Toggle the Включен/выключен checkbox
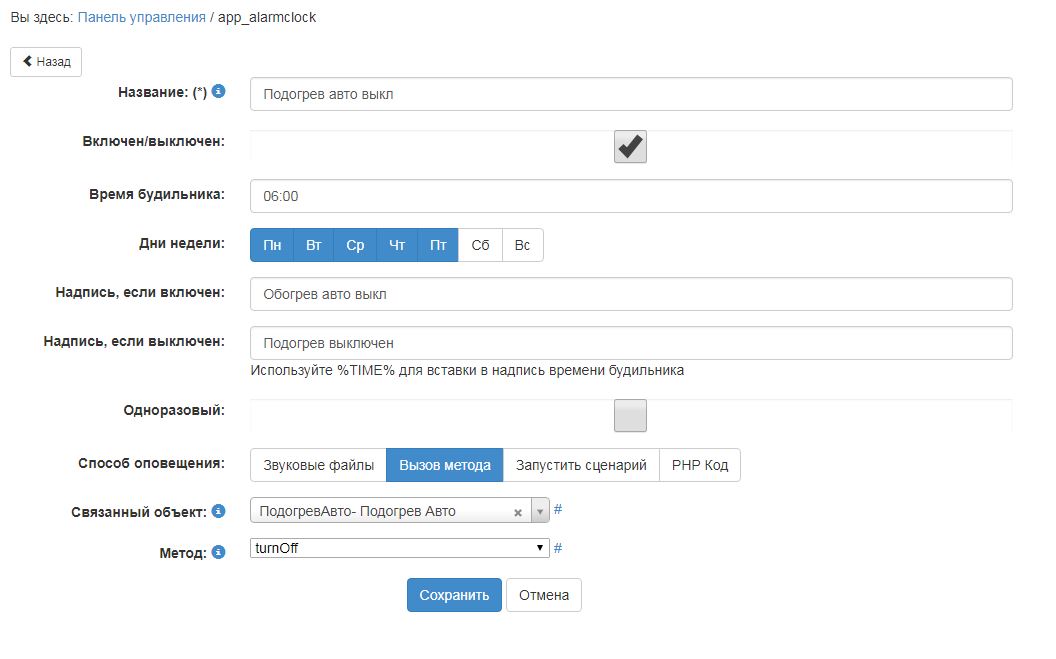The height and width of the screenshot is (659, 1056). pos(630,147)
